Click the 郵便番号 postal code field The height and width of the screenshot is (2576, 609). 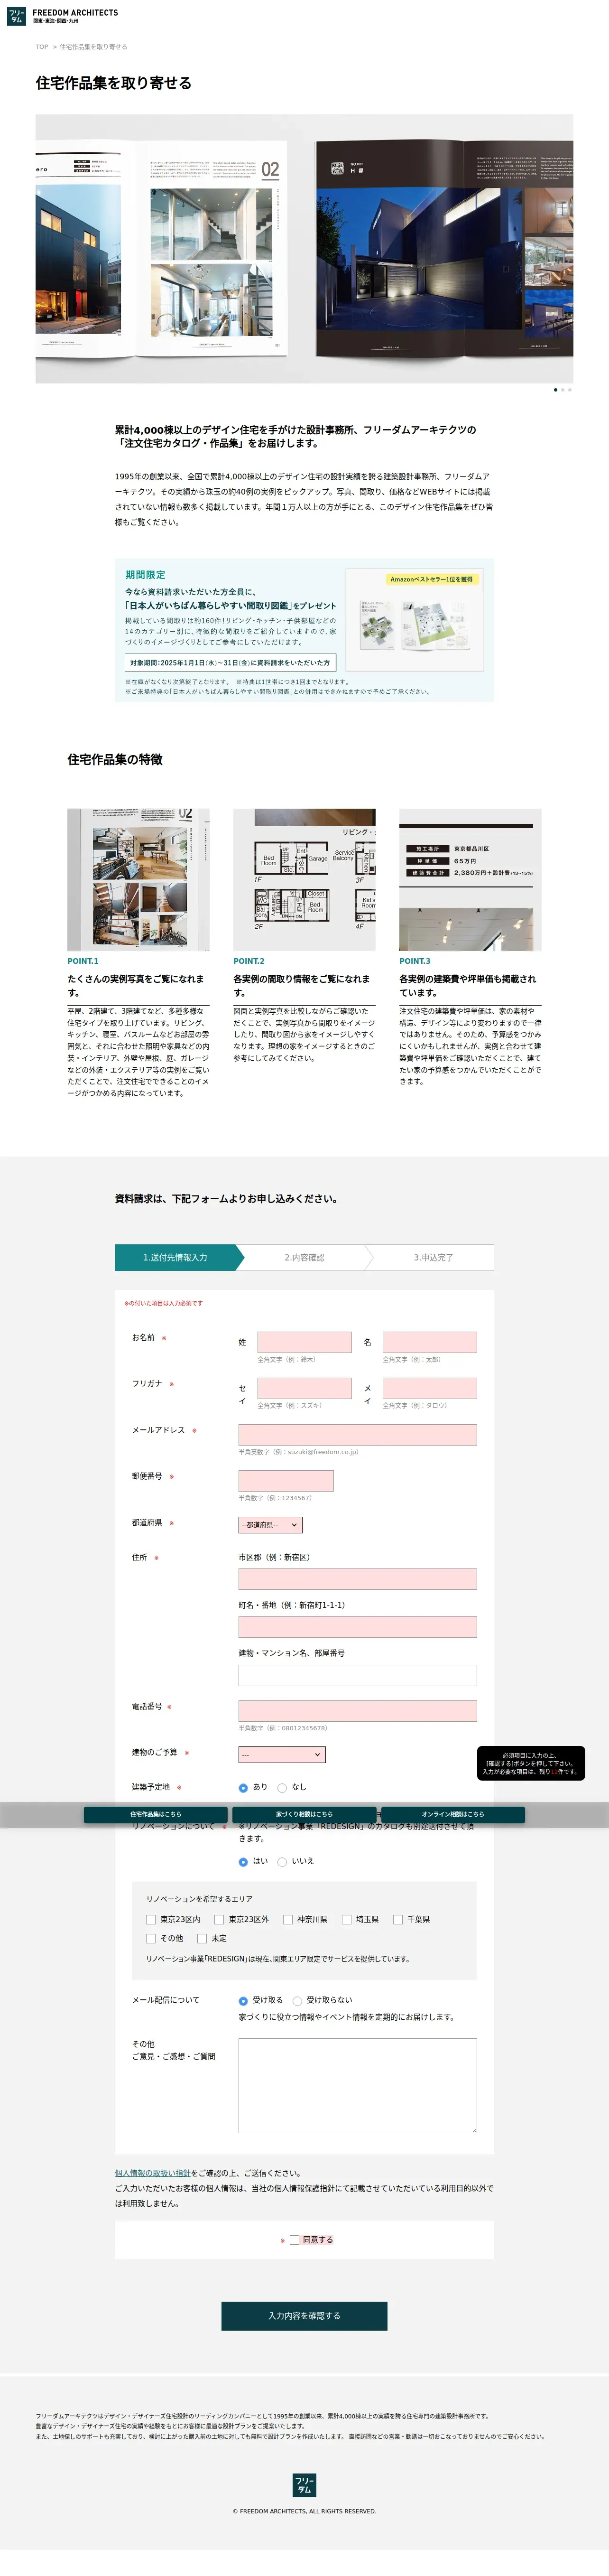tap(286, 1481)
